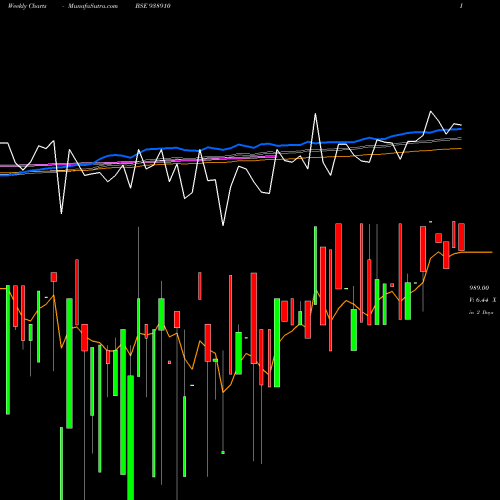Click the 'V: 6.44 X' volume text

point(483,300)
